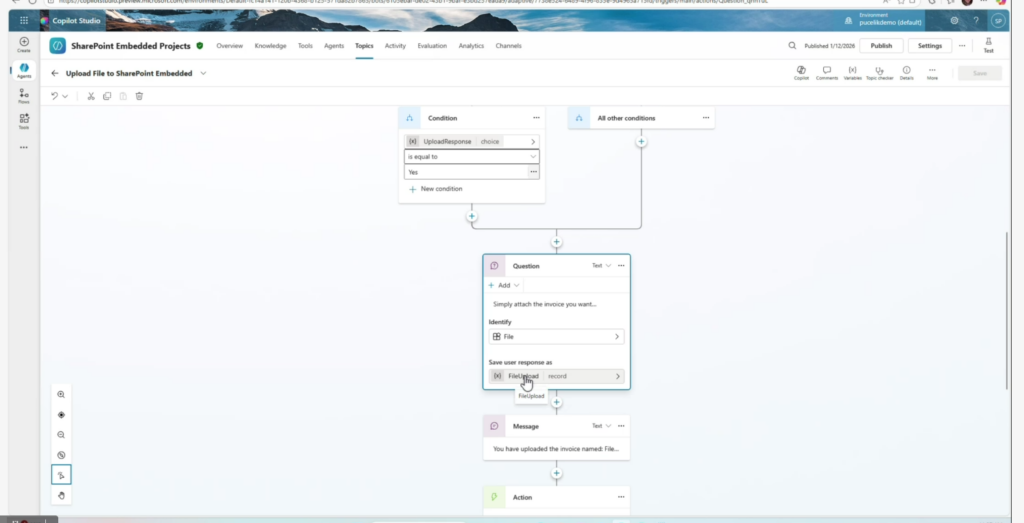Delete selected node with trash icon
The height and width of the screenshot is (523, 1024).
pos(139,96)
